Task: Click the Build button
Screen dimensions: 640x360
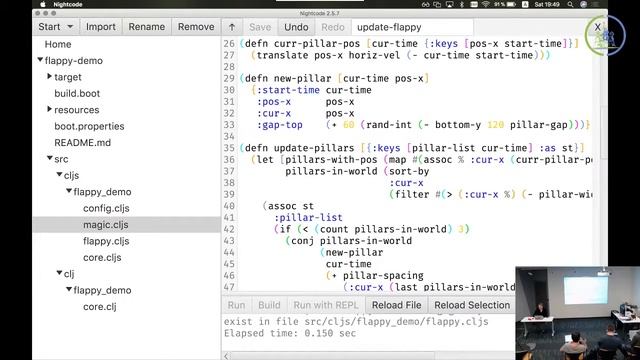Action: [269, 305]
